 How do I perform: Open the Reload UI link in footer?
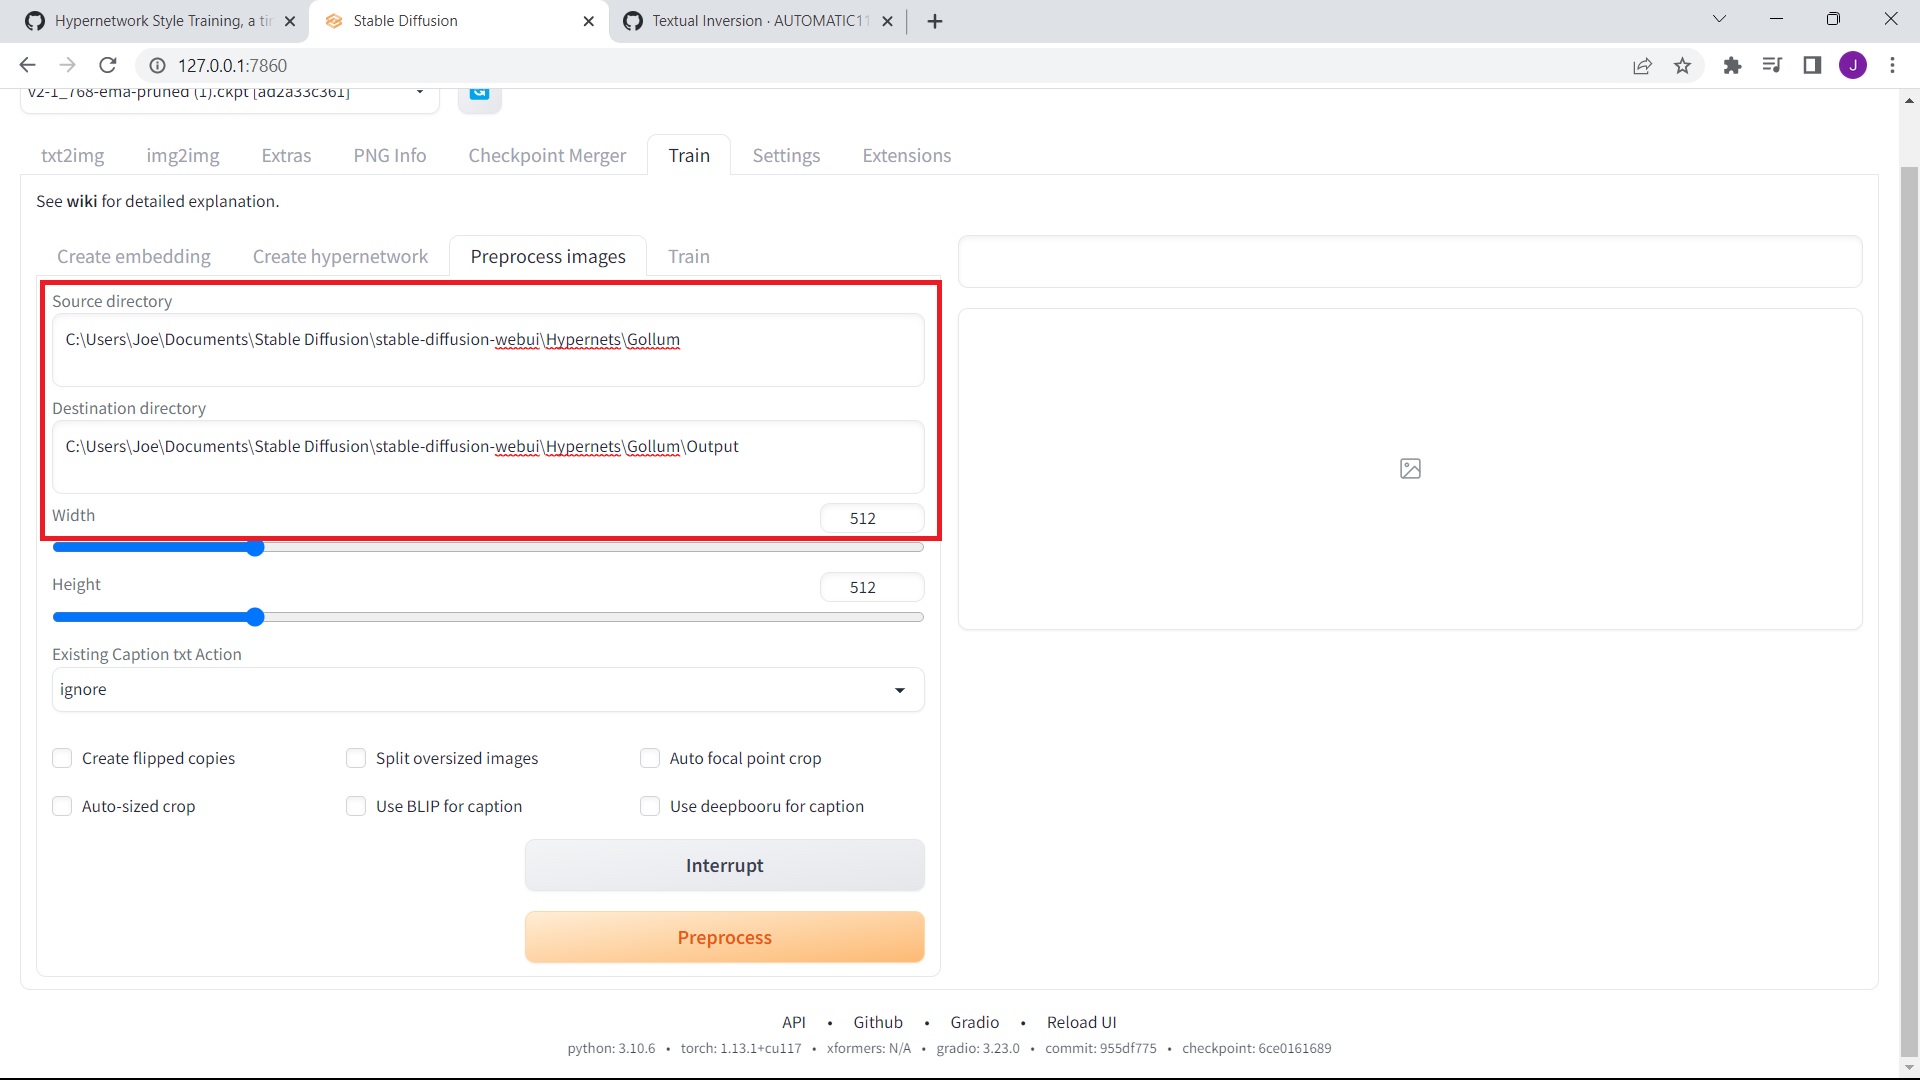click(x=1081, y=1022)
